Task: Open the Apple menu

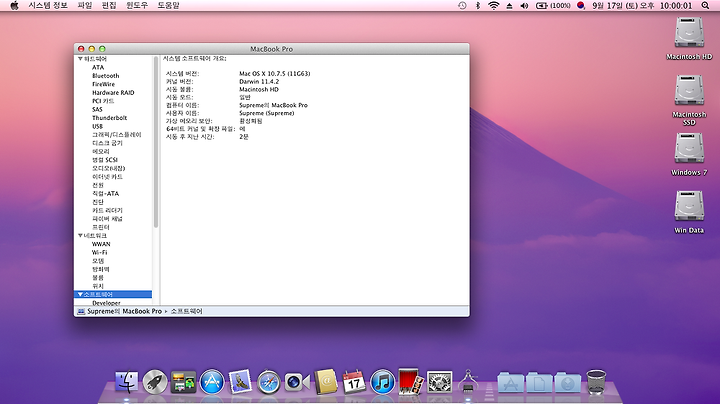Action: pyautogui.click(x=14, y=6)
